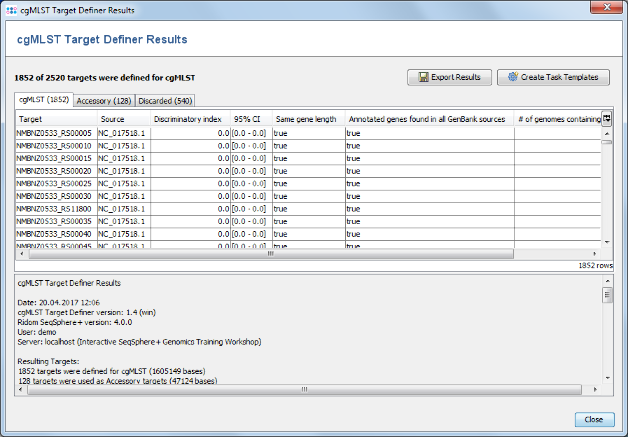
Task: Click the table's horizontal scrollbar left arrow
Action: point(22,254)
